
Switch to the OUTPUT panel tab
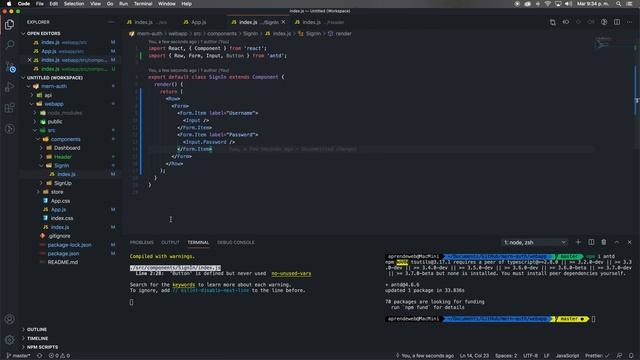170,242
